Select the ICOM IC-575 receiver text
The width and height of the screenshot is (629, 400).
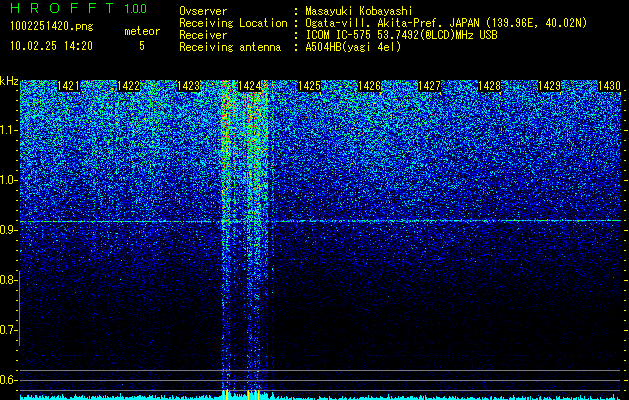[401, 35]
